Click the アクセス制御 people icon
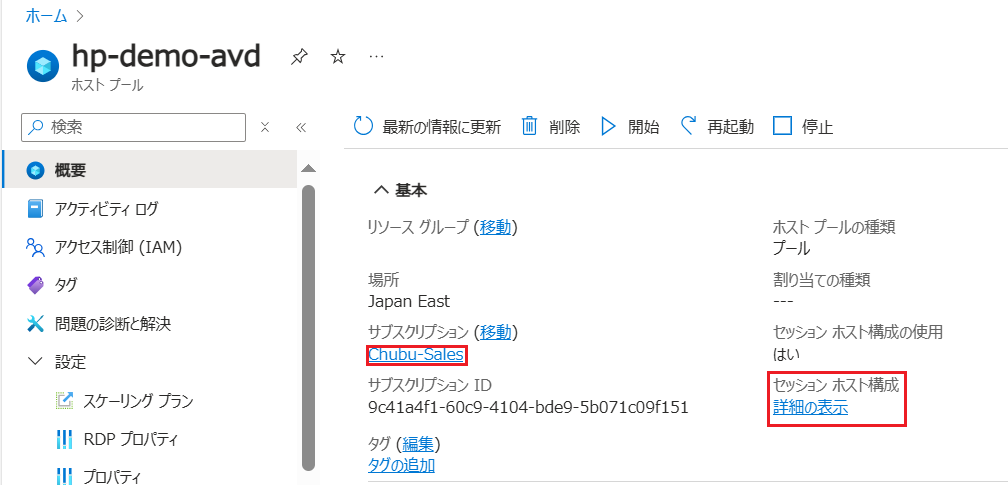Image resolution: width=1008 pixels, height=485 pixels. [35, 247]
